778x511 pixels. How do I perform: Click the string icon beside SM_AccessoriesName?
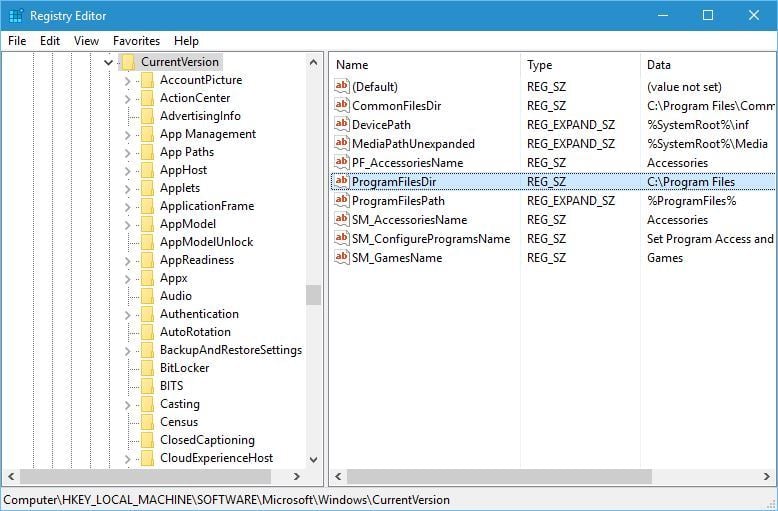point(341,219)
